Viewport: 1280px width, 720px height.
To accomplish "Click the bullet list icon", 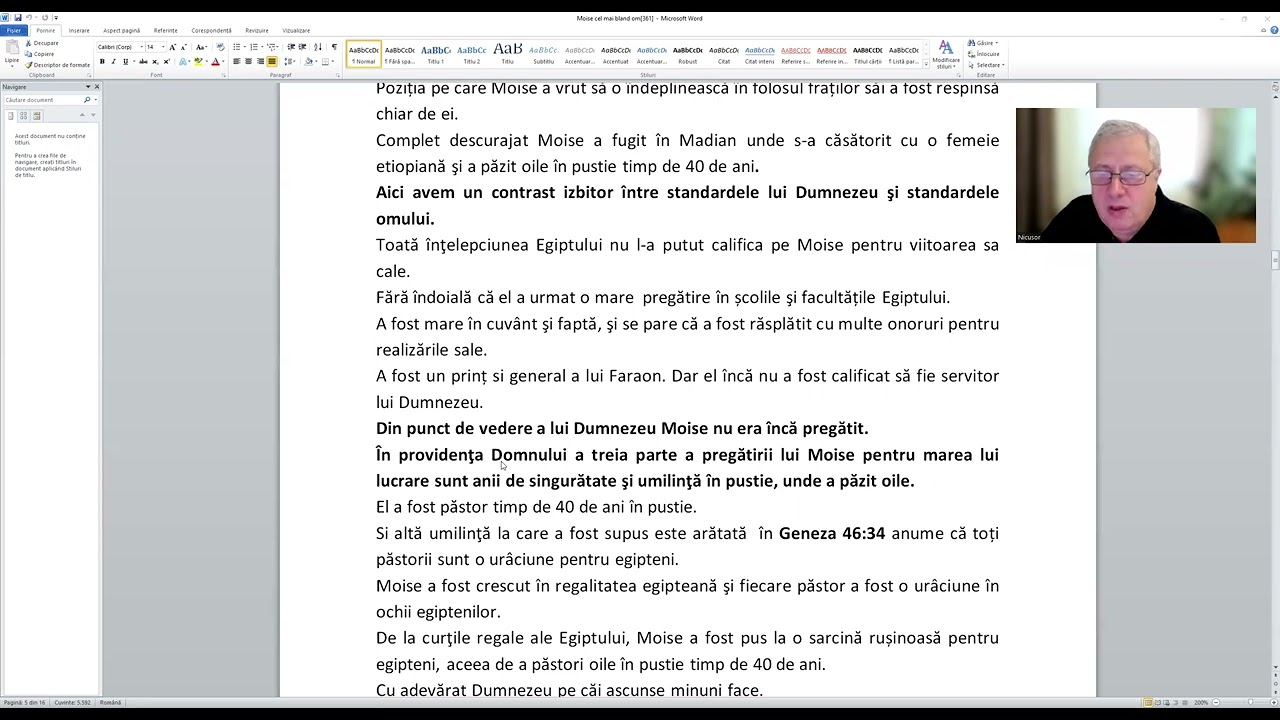I will 237,47.
